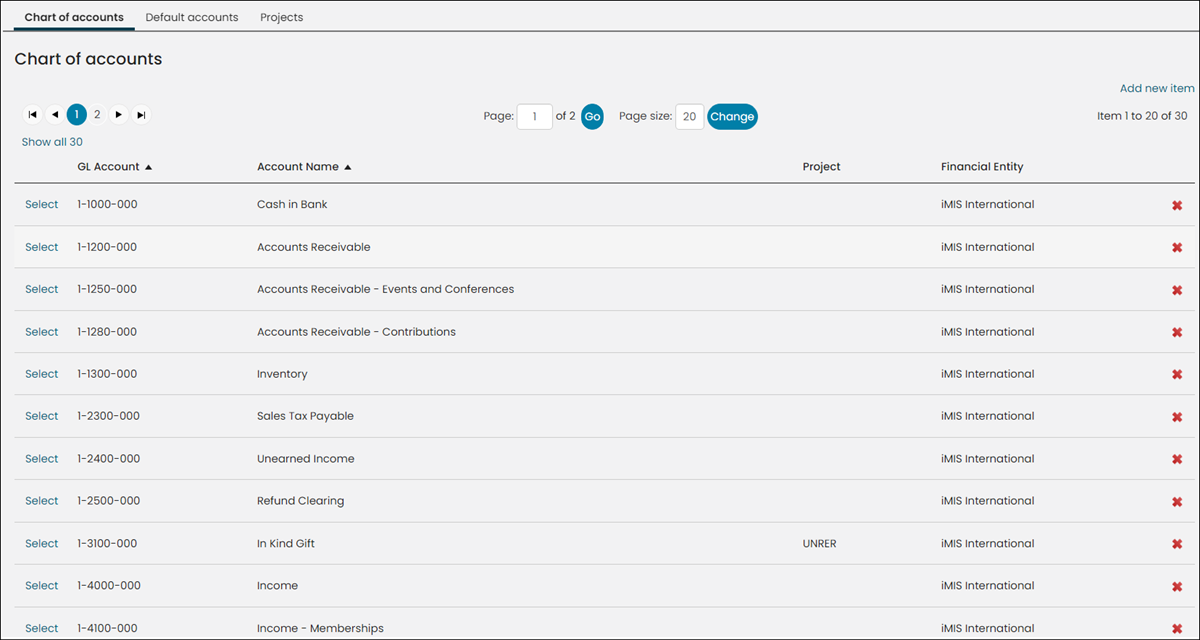
Task: Delete the Unearned Income row
Action: (1177, 460)
